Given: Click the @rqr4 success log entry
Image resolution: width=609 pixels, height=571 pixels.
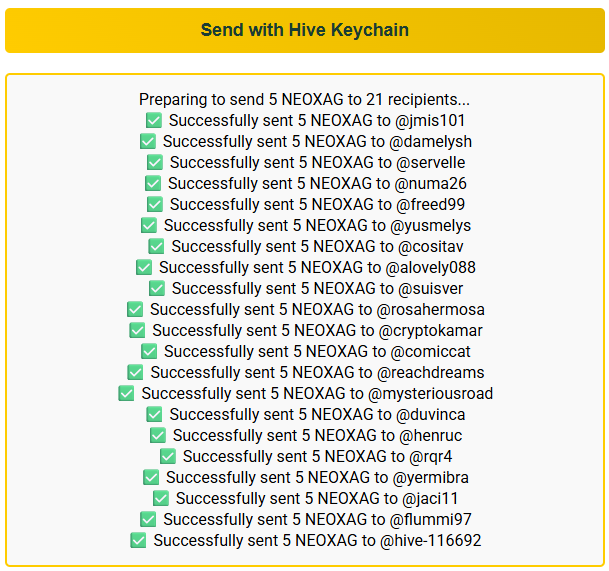Looking at the screenshot, I should click(x=306, y=456).
